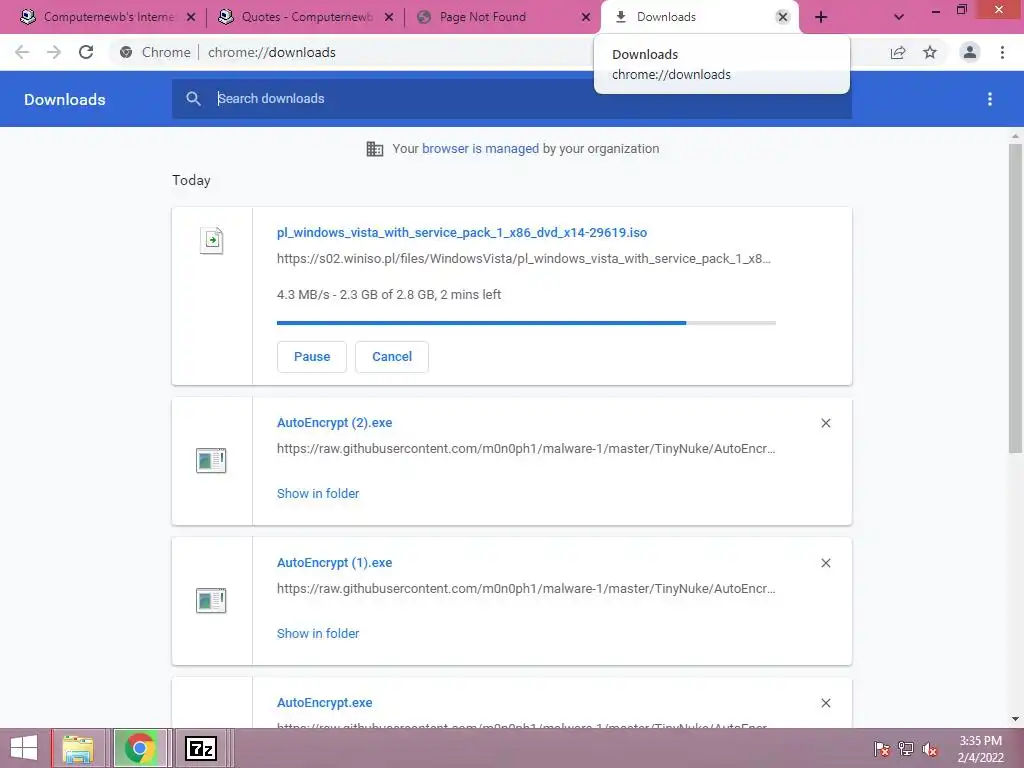Image resolution: width=1024 pixels, height=768 pixels.
Task: Open the 'browser is managed' link
Action: 481,148
